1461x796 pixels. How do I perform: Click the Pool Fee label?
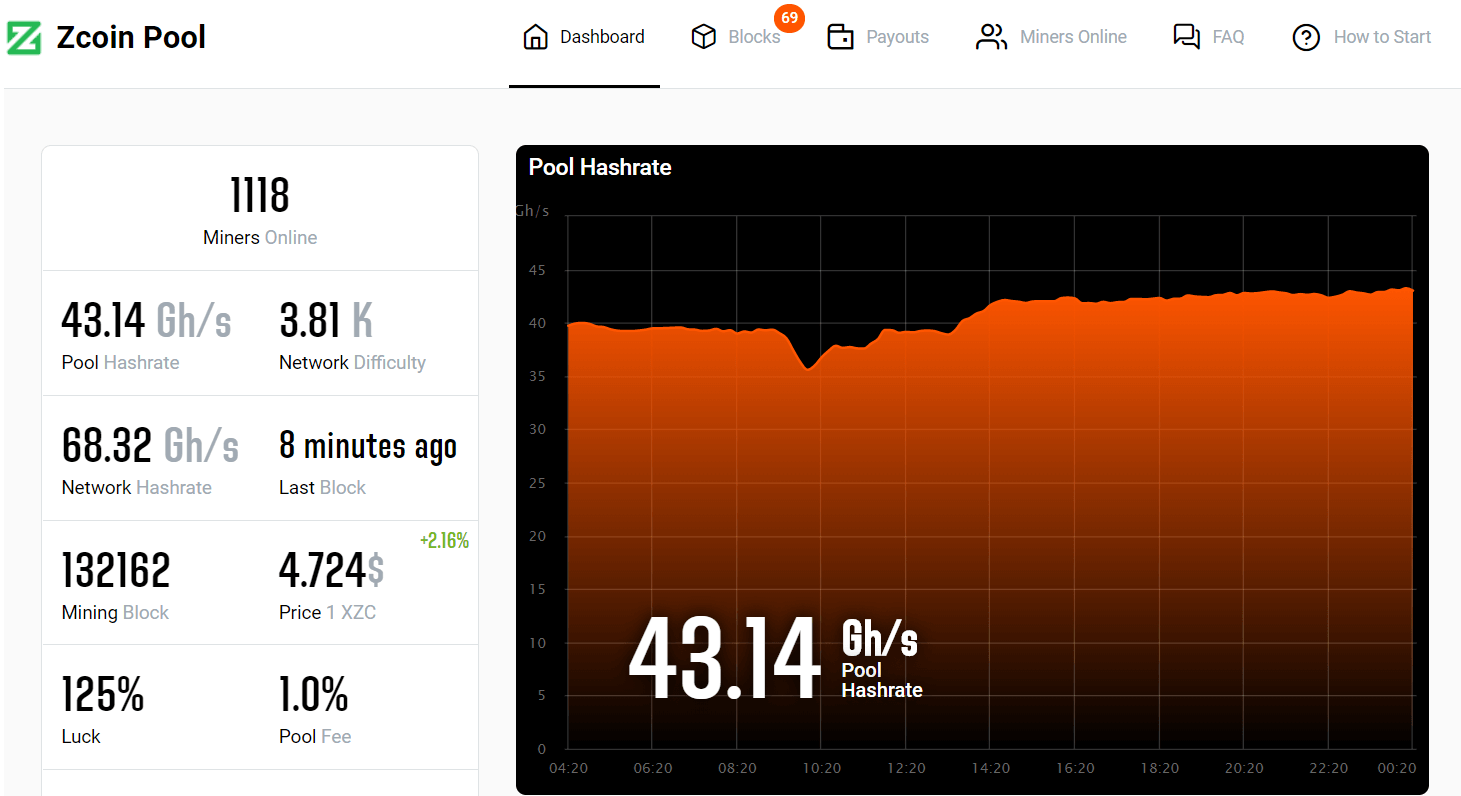(315, 737)
